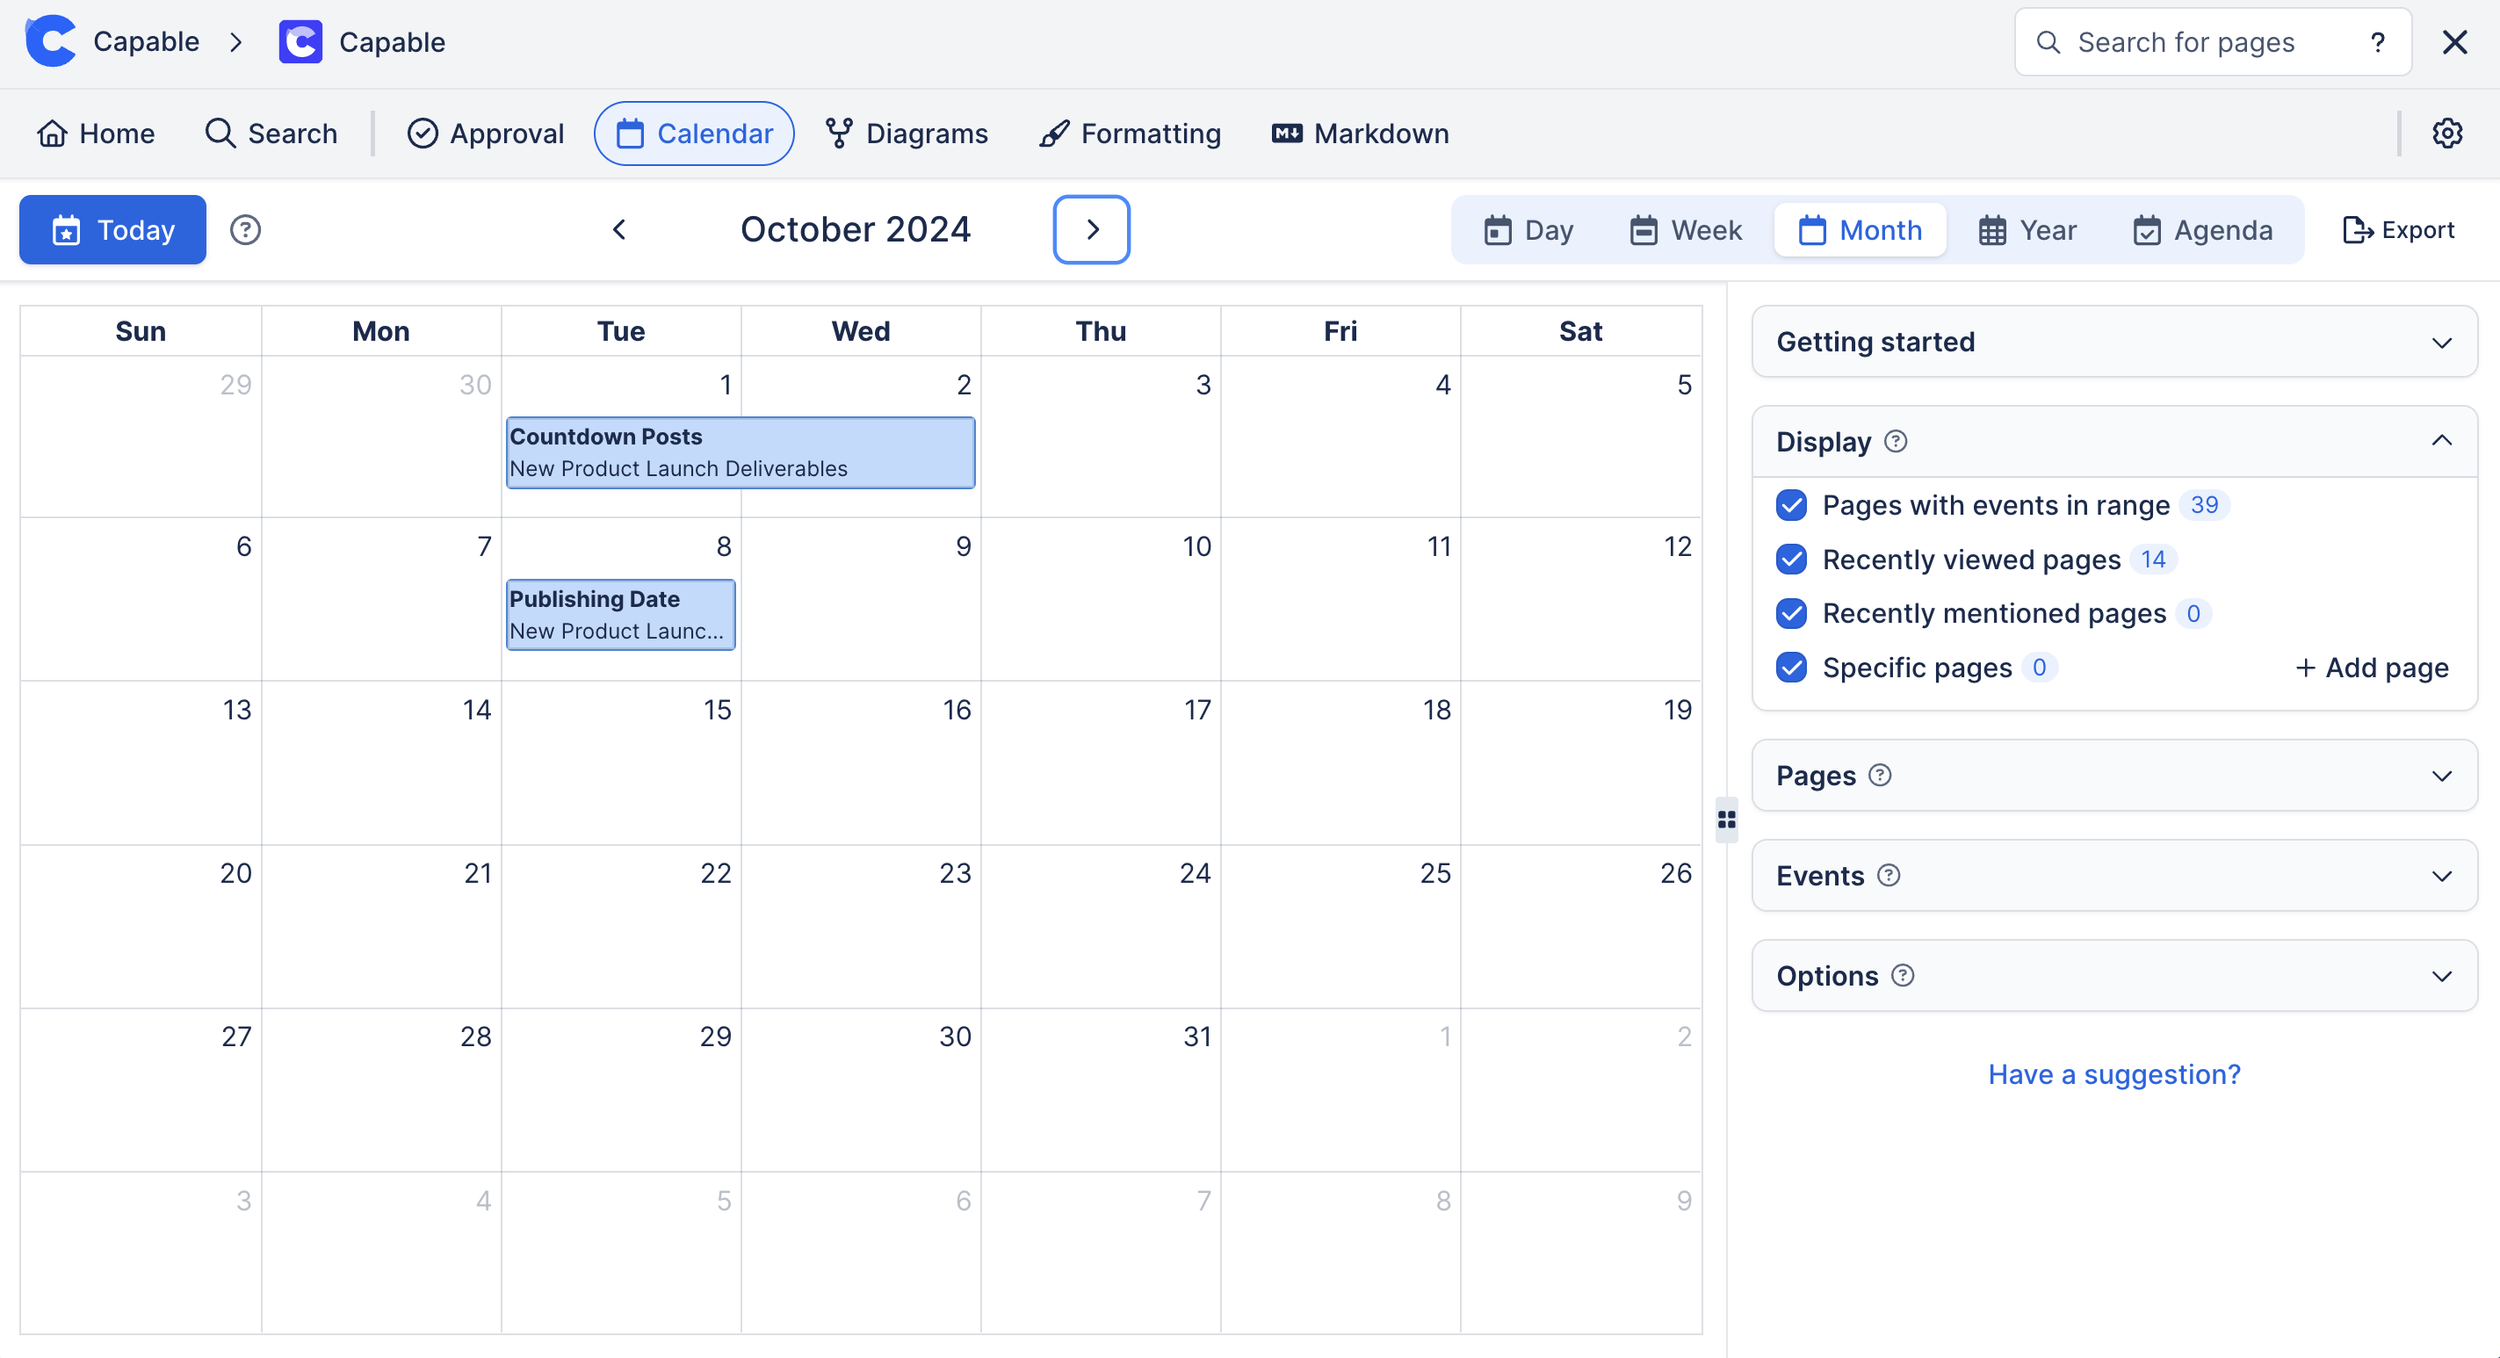Open the Approval tab
The width and height of the screenshot is (2500, 1358).
click(485, 133)
